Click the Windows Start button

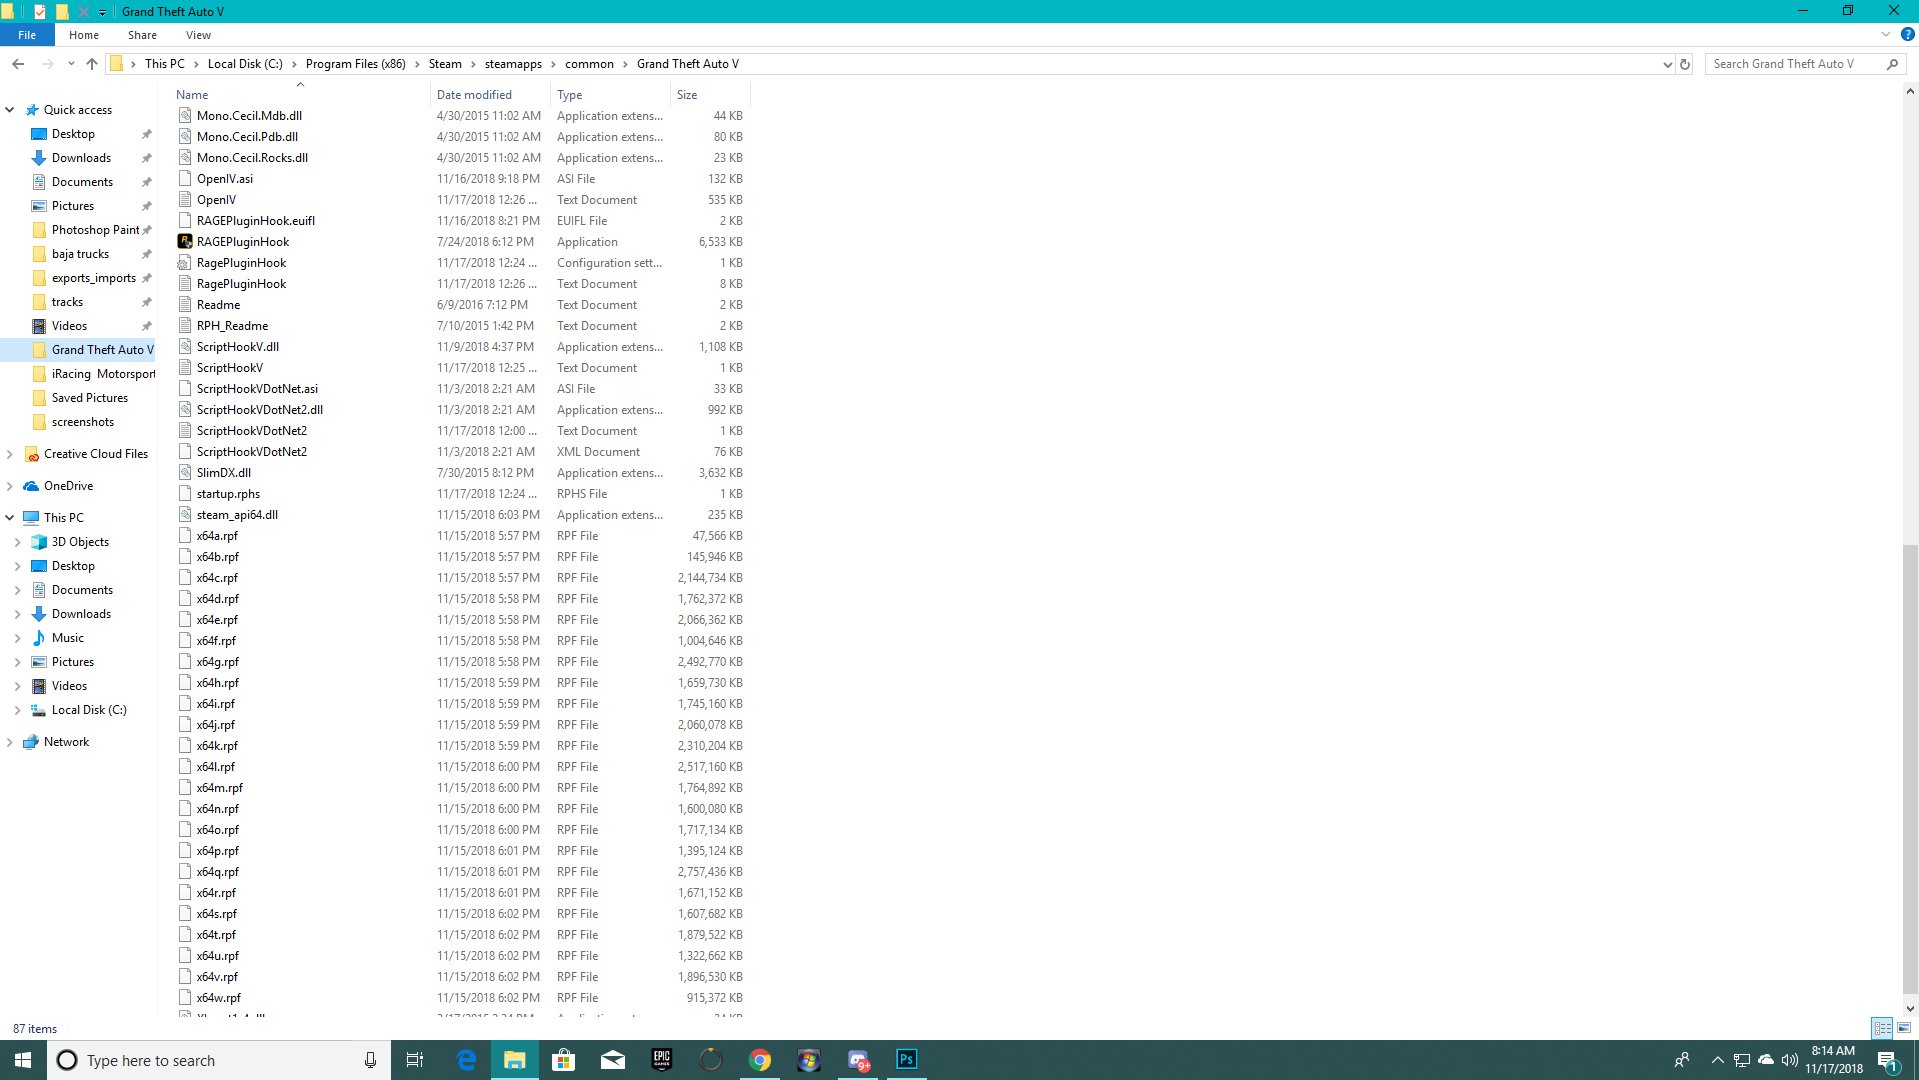[x=23, y=1060]
